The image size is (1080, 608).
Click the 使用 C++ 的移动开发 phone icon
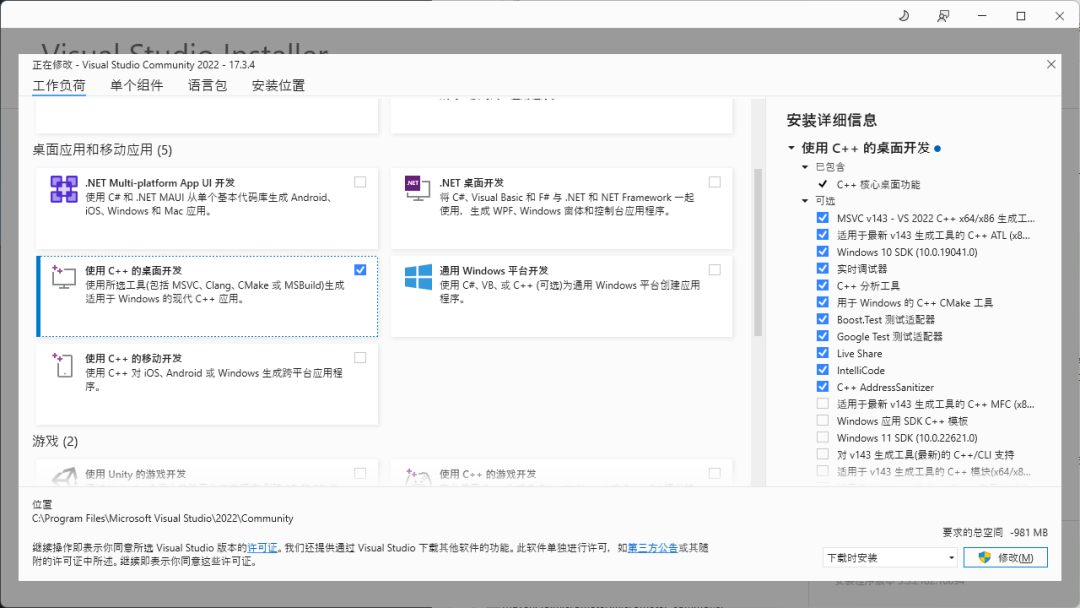[63, 364]
